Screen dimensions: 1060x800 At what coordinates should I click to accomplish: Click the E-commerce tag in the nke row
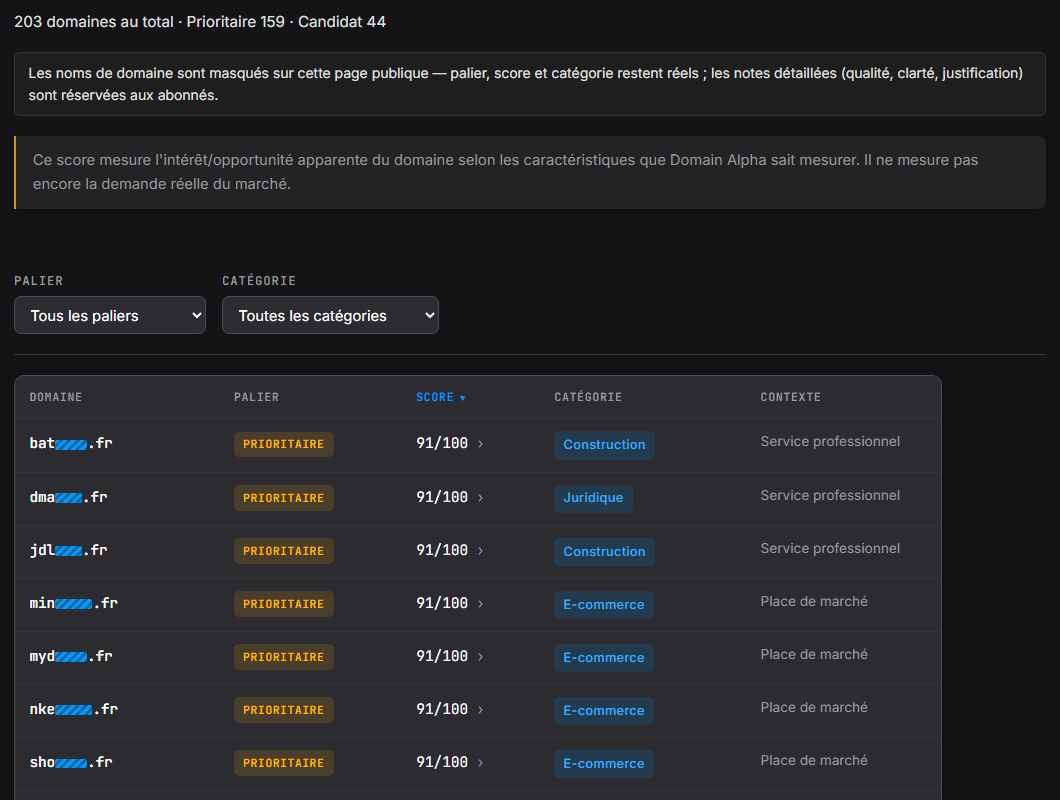604,711
